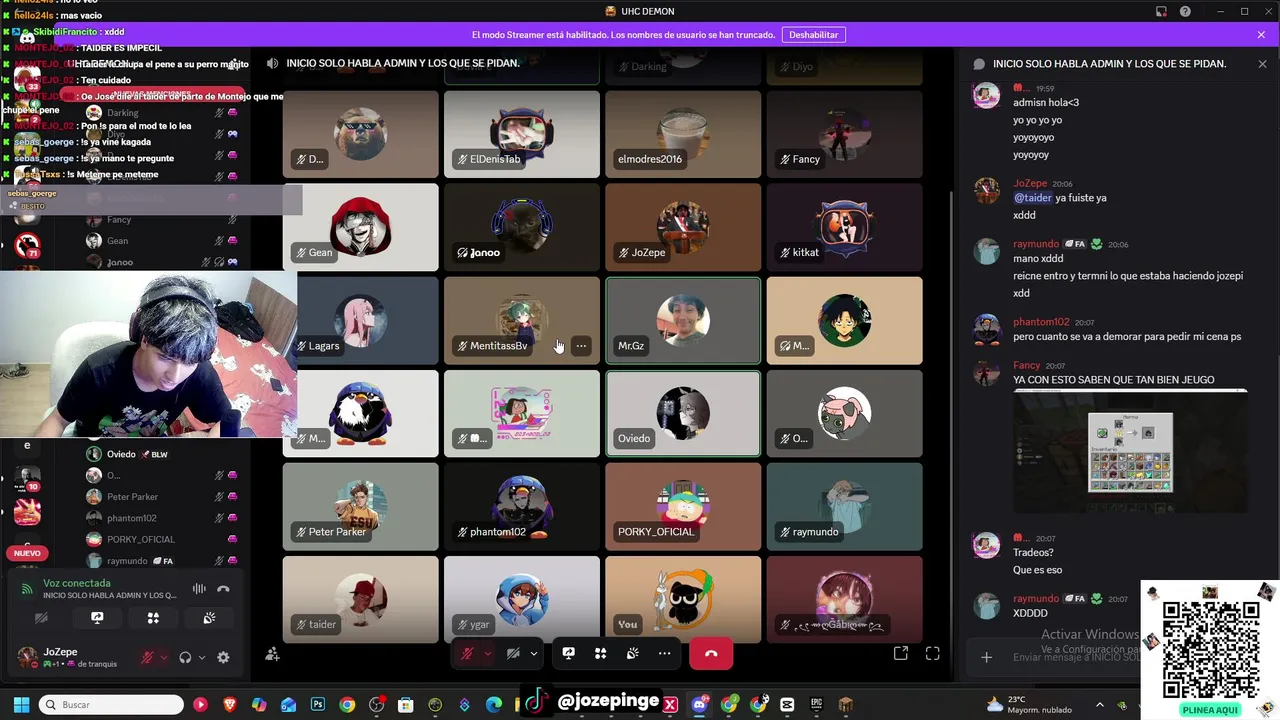Viewport: 1280px width, 720px height.
Task: Select the kitkat video tile
Action: 845,227
